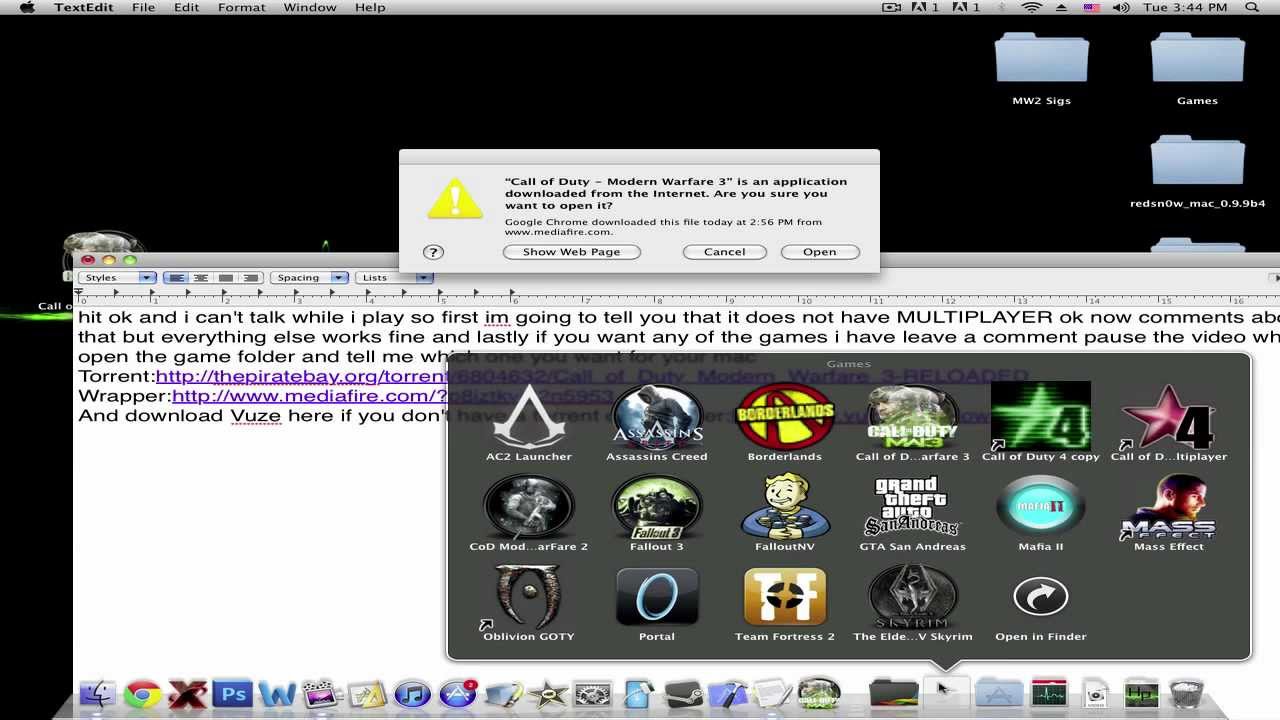Viewport: 1280px width, 720px height.
Task: Open the Edit menu
Action: [186, 8]
